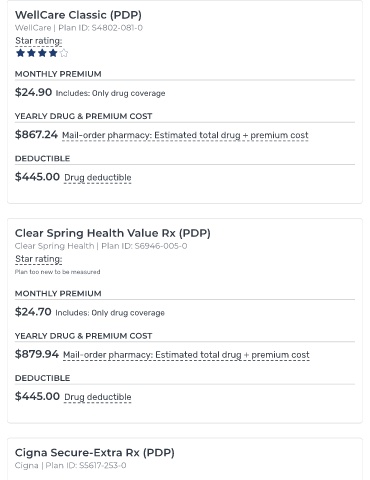Screen dimensions: 370x480
Task: Show Star rating tooltip for WellCare Classic
Action: (x=39, y=41)
